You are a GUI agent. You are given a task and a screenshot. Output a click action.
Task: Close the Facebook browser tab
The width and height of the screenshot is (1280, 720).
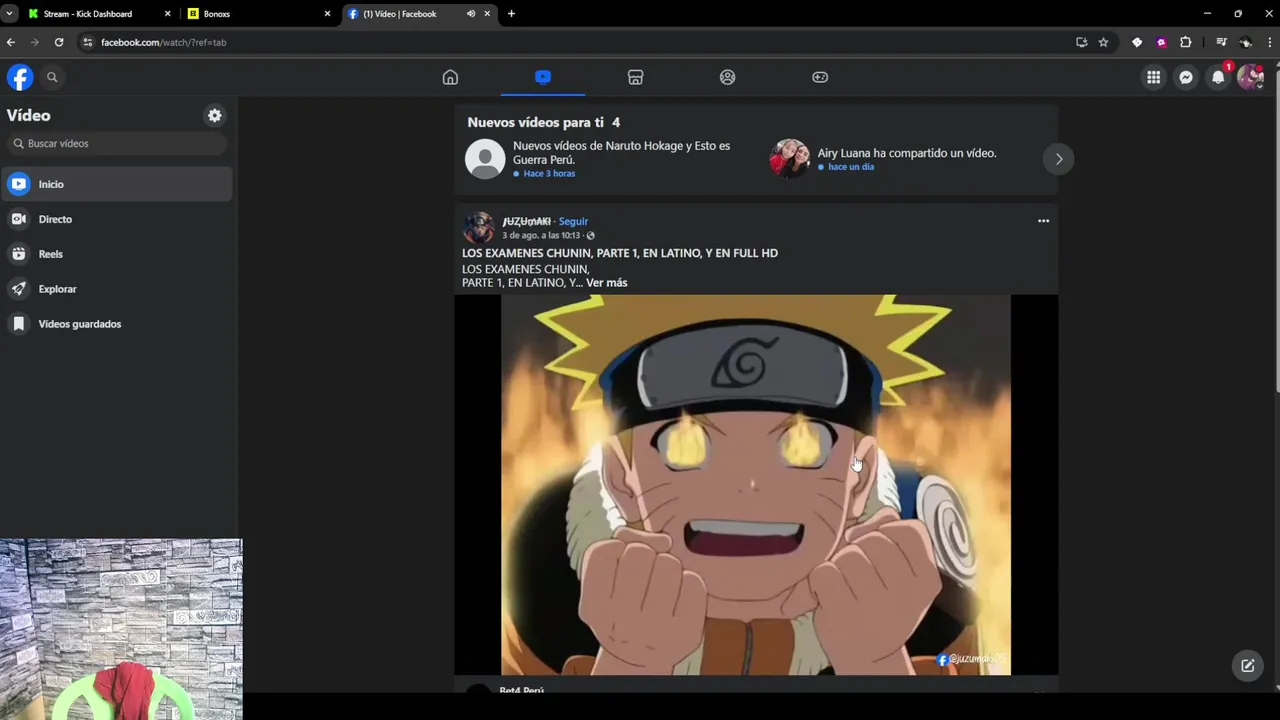[487, 14]
